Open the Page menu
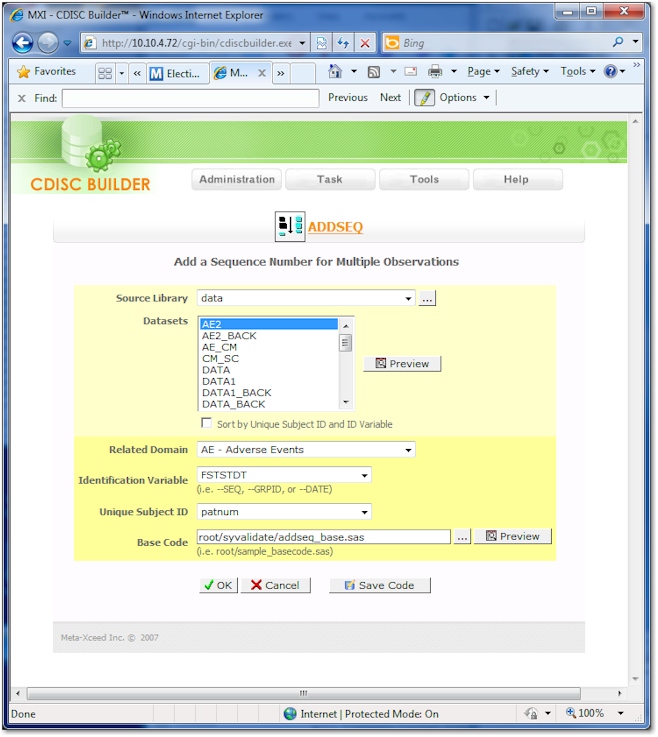 click(483, 71)
